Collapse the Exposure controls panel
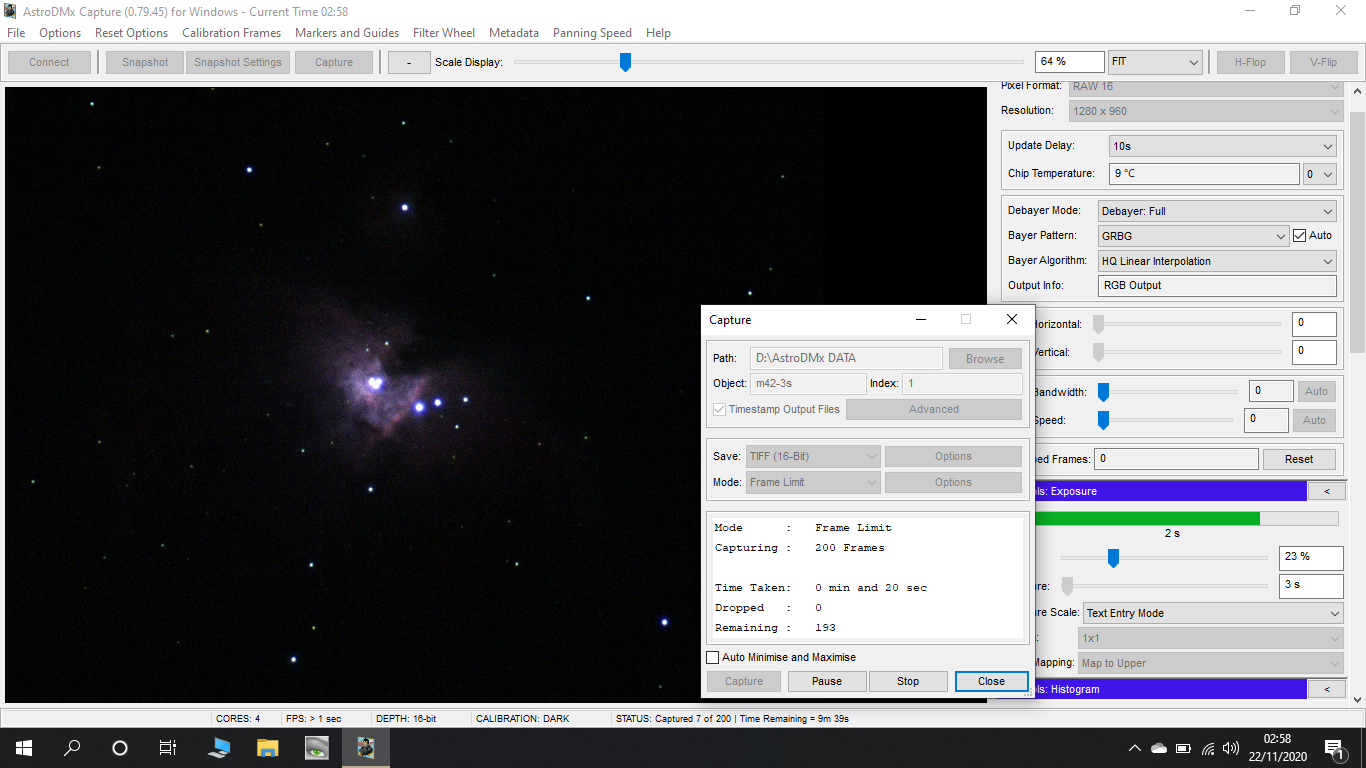 1327,490
